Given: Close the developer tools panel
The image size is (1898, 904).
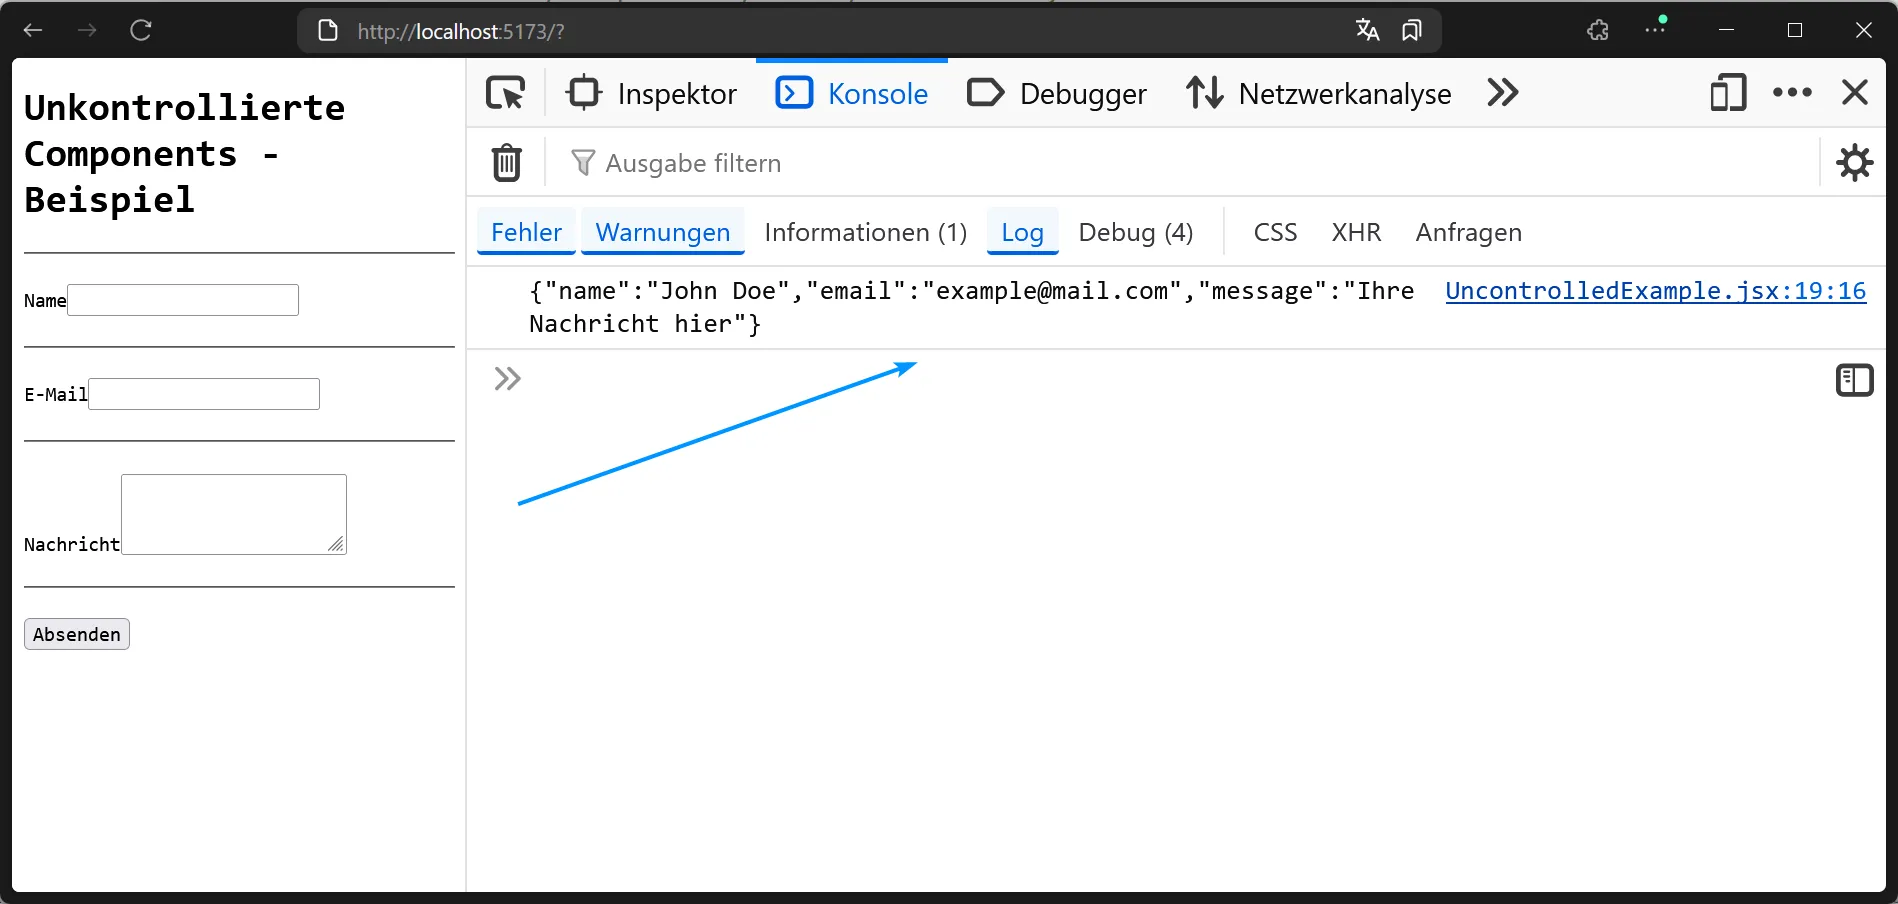Looking at the screenshot, I should [1855, 93].
